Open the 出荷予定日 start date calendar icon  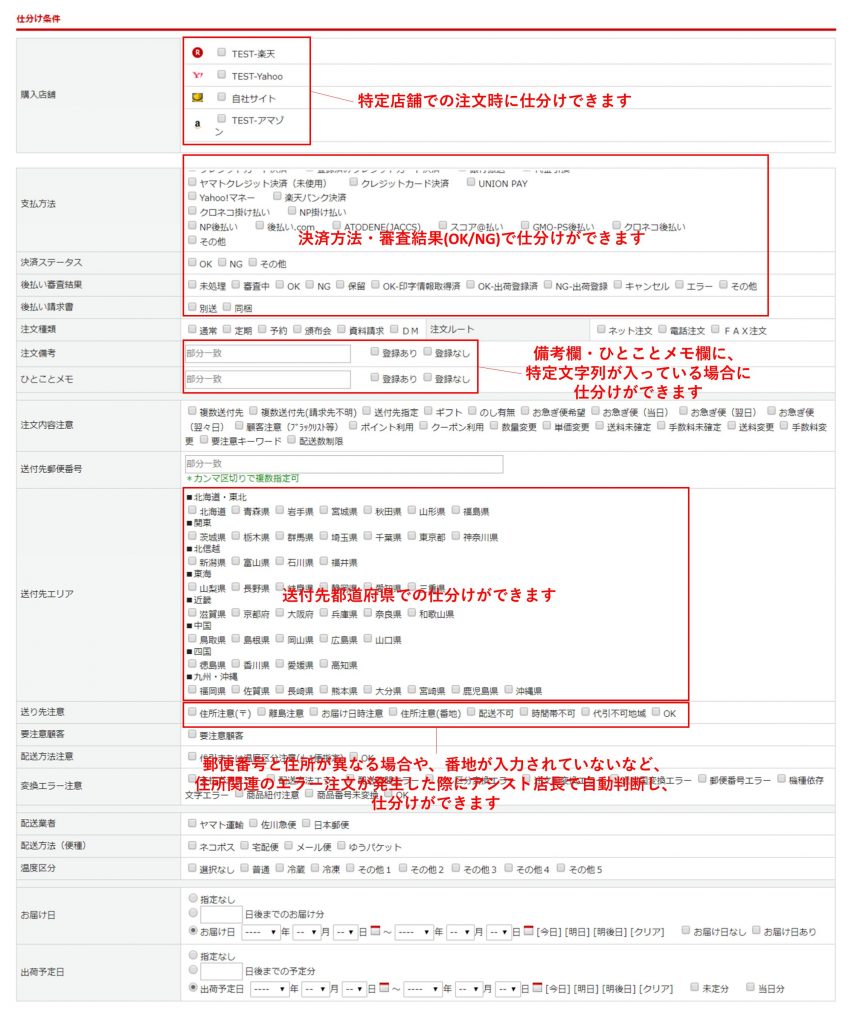(384, 987)
